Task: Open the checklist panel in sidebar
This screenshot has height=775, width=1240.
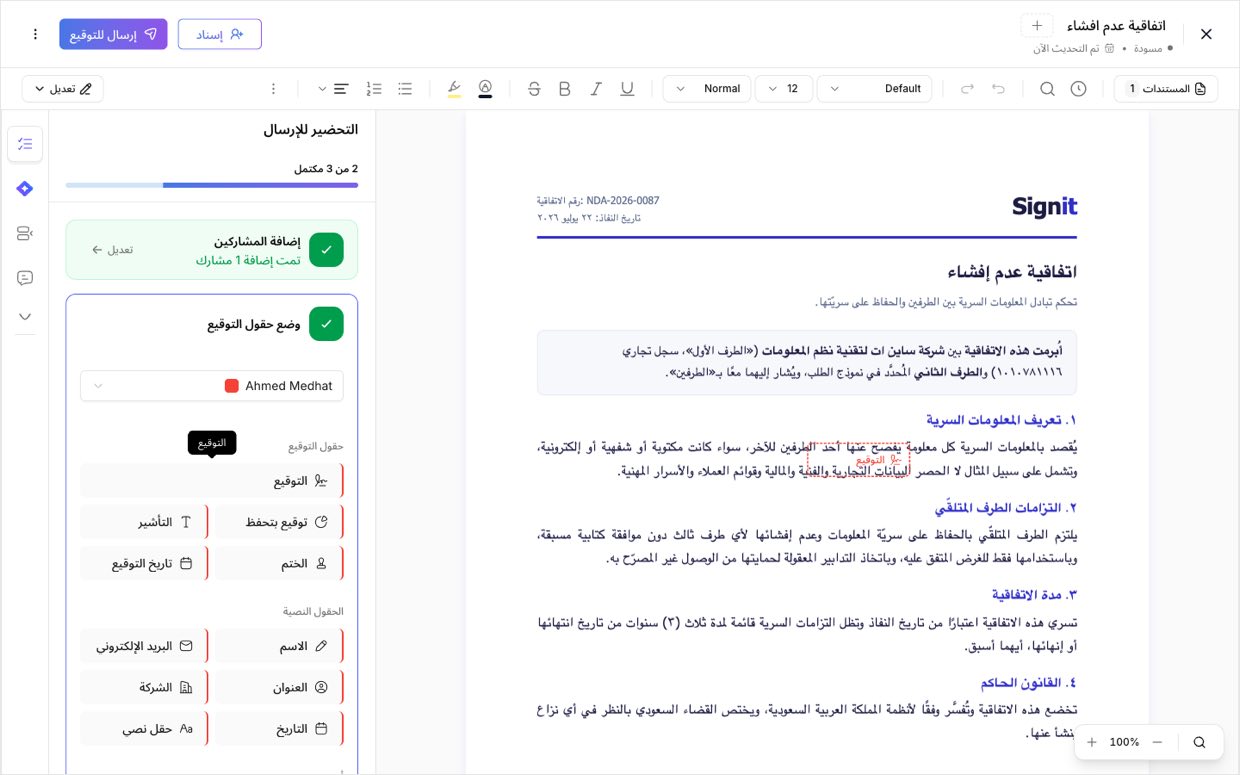Action: 25,144
